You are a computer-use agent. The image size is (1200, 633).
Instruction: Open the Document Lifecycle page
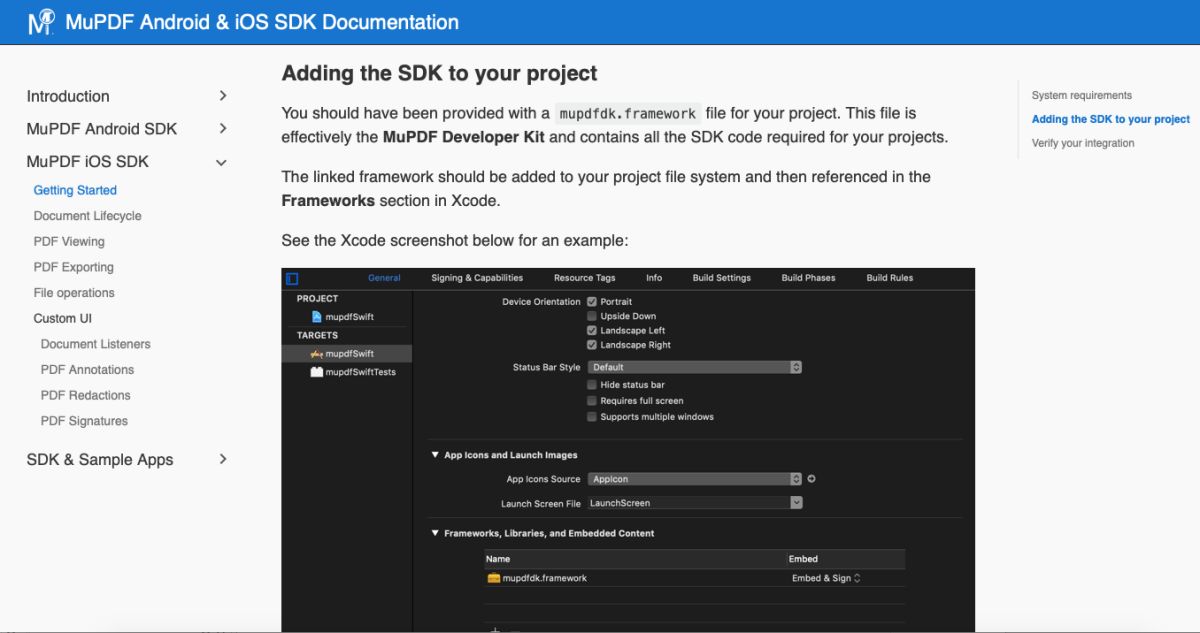pyautogui.click(x=88, y=216)
